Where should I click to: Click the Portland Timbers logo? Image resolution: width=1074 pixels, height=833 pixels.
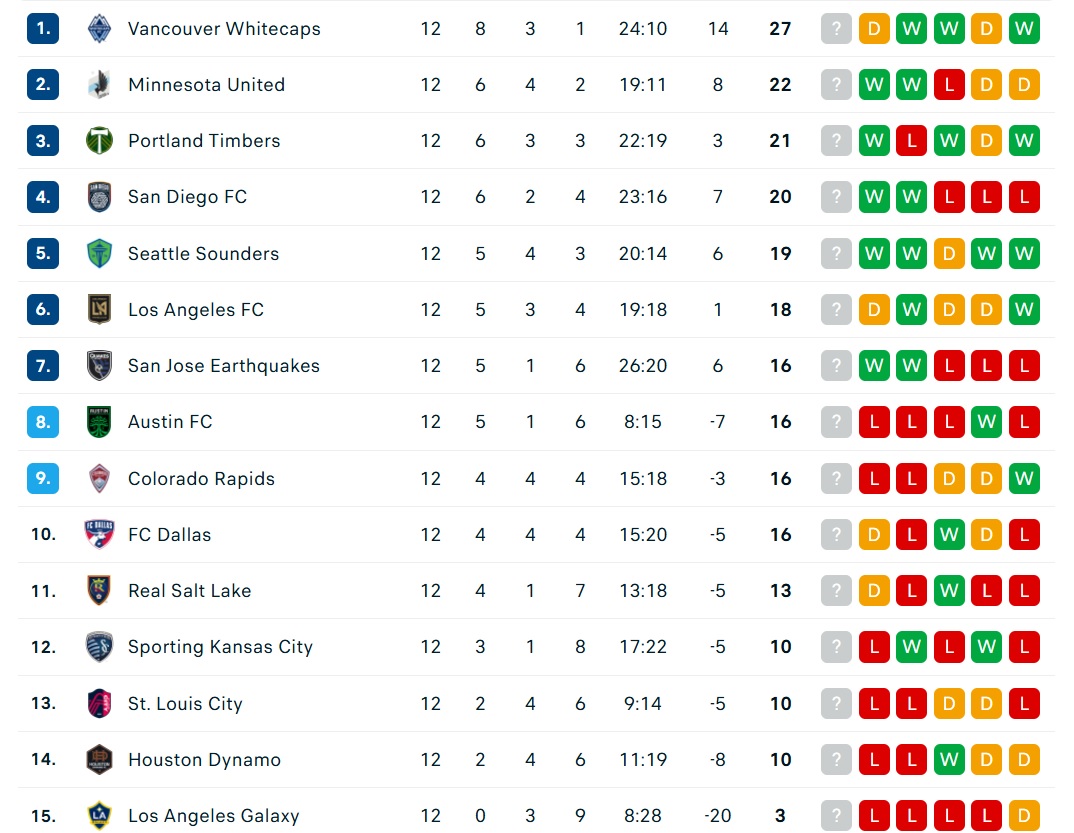click(99, 141)
